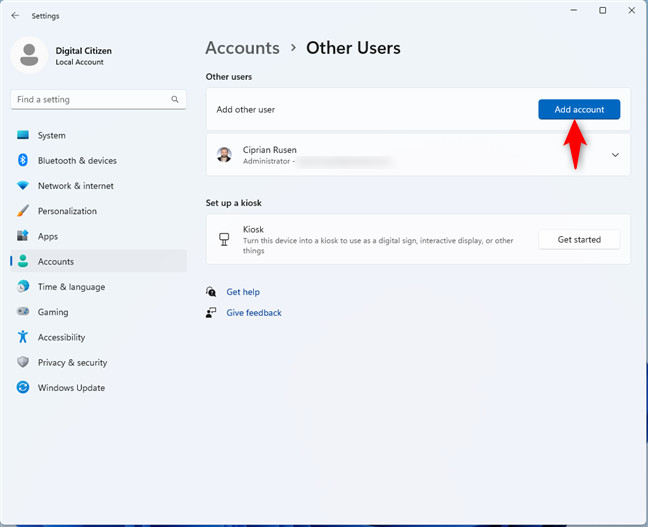Click the Time & language globe icon
The height and width of the screenshot is (527, 648).
pyautogui.click(x=22, y=287)
